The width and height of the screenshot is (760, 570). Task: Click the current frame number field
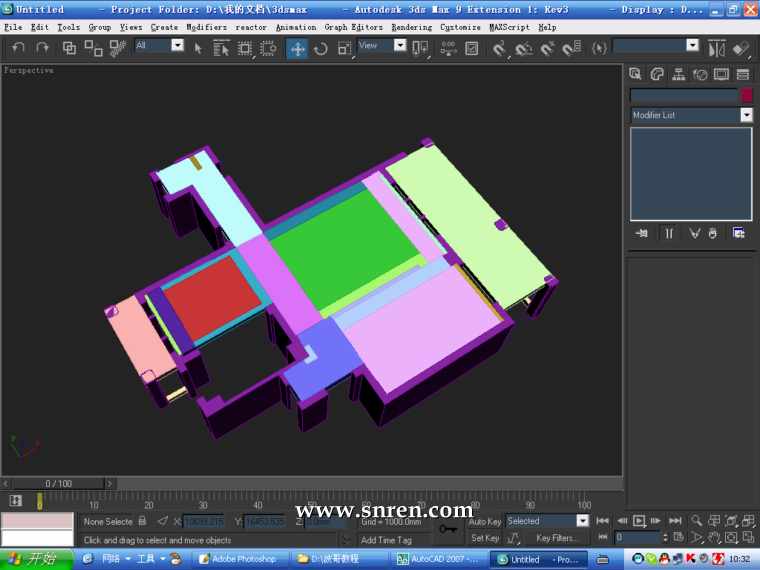pos(637,537)
